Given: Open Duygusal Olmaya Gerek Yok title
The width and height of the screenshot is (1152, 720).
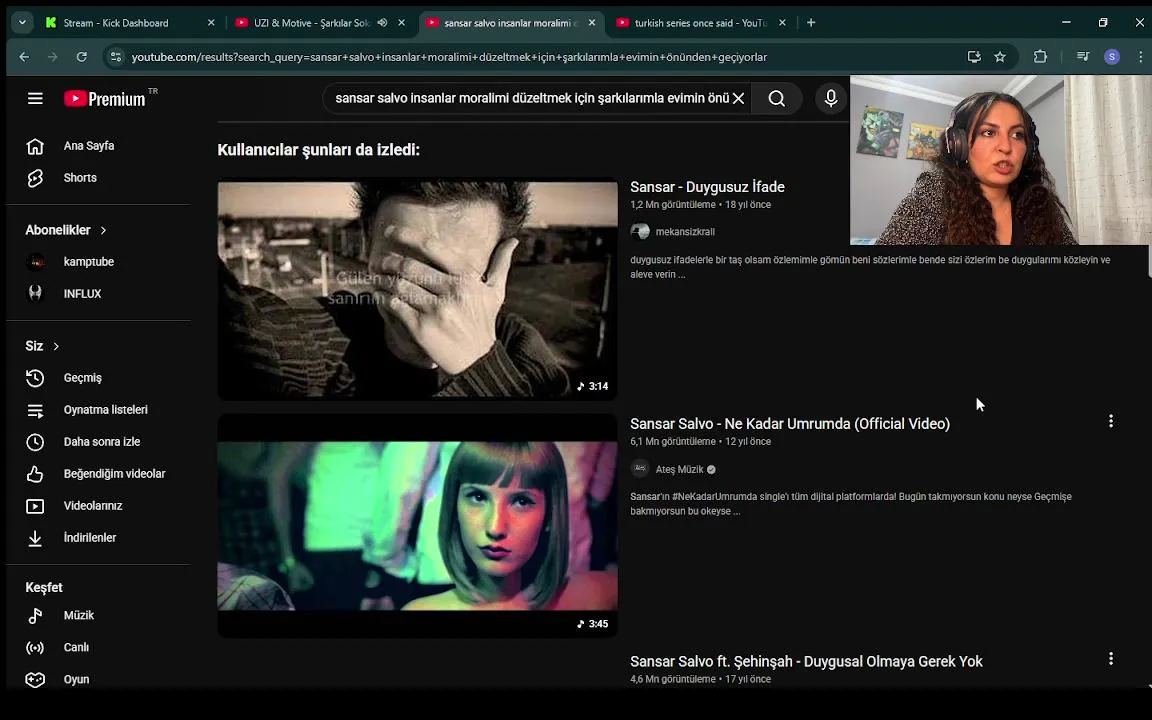Looking at the screenshot, I should pyautogui.click(x=806, y=661).
